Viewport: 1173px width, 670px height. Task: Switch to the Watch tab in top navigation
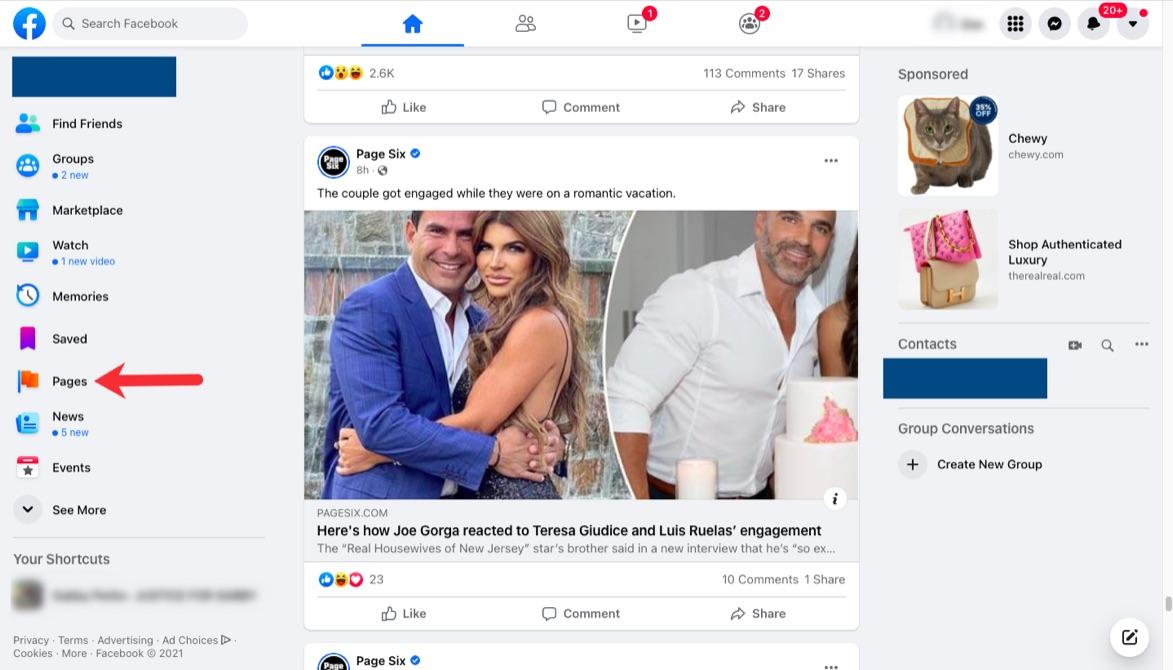pos(637,23)
